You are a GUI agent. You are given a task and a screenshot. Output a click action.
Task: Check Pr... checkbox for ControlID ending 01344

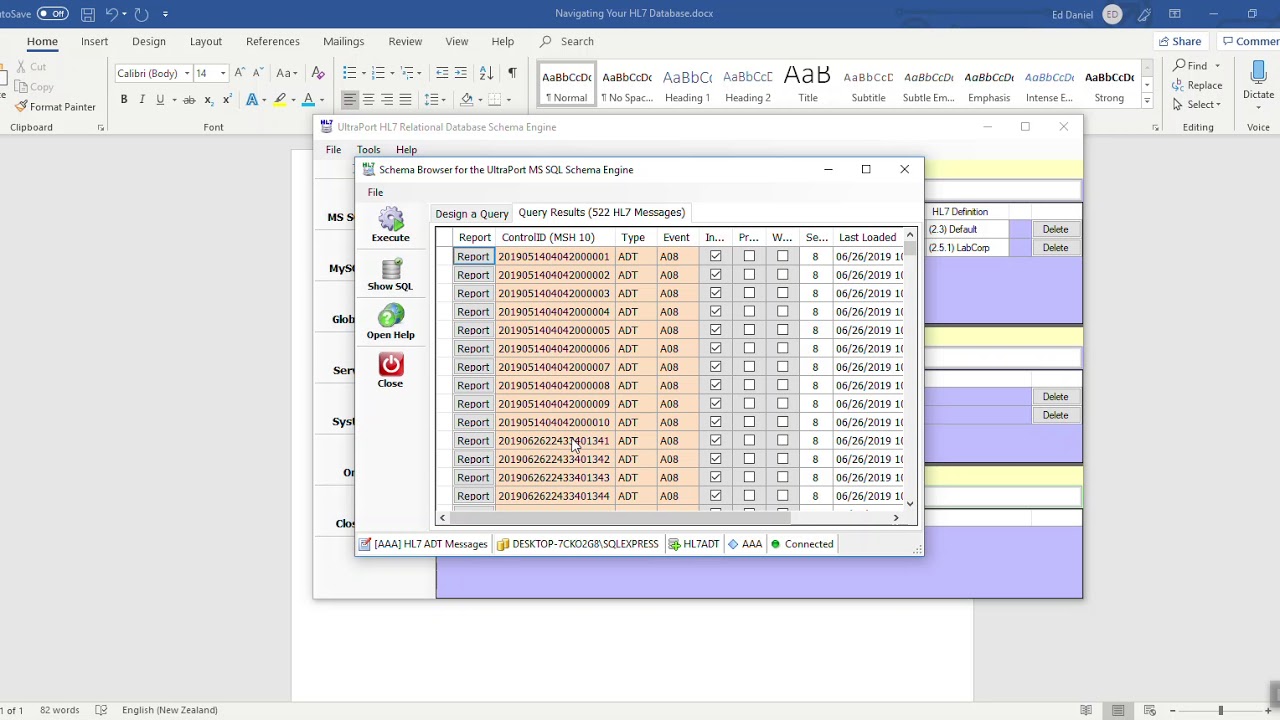(749, 496)
